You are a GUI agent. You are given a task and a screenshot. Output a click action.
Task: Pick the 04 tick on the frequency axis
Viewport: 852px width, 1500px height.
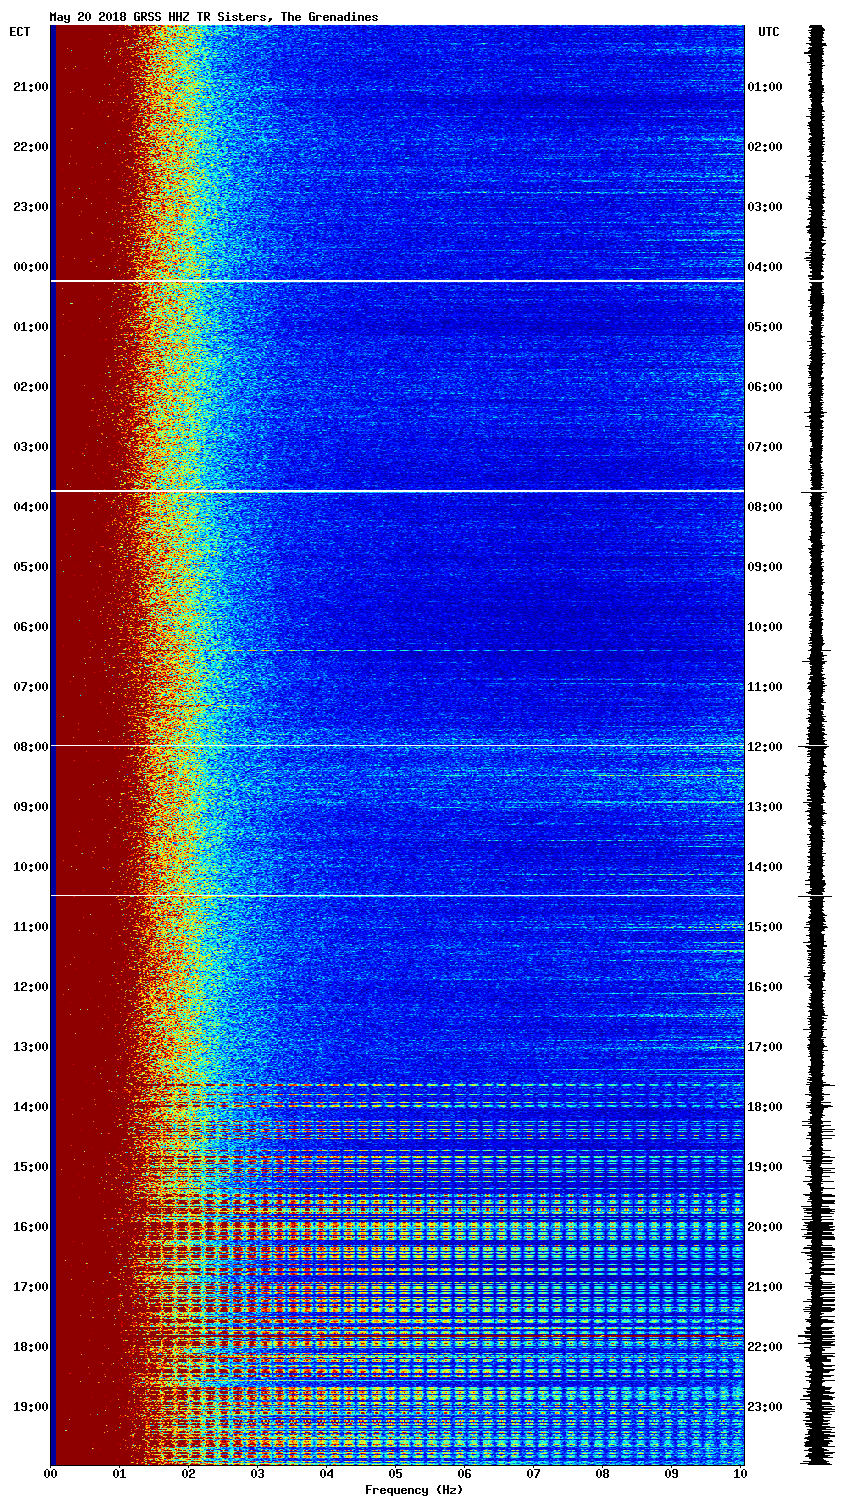pyautogui.click(x=327, y=1474)
